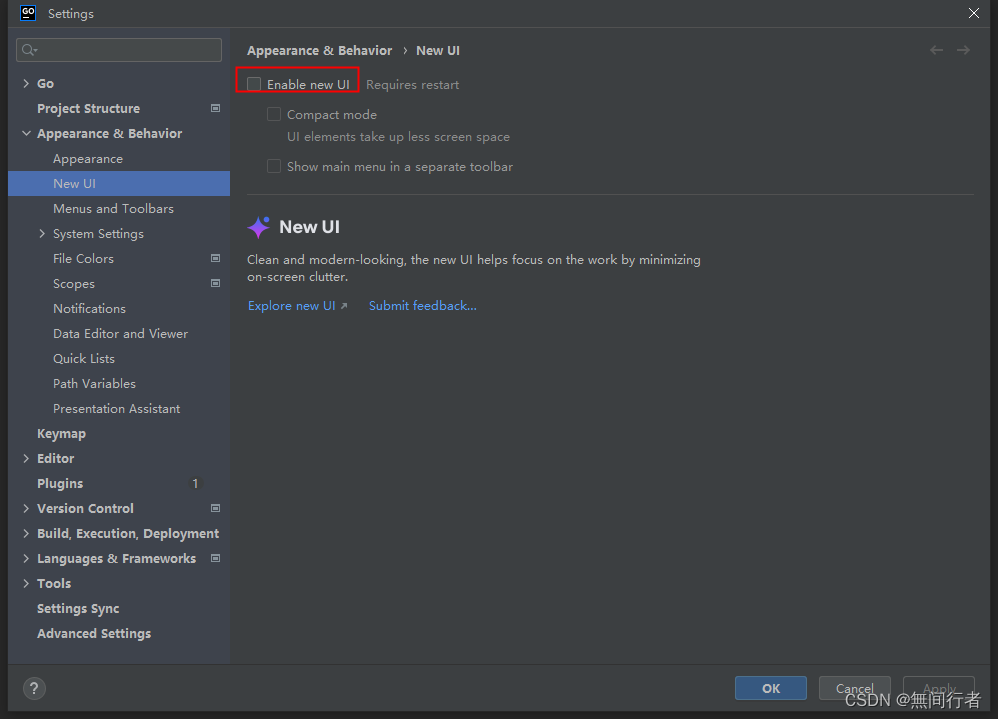Toggle Show main menu in separate toolbar

pyautogui.click(x=274, y=167)
